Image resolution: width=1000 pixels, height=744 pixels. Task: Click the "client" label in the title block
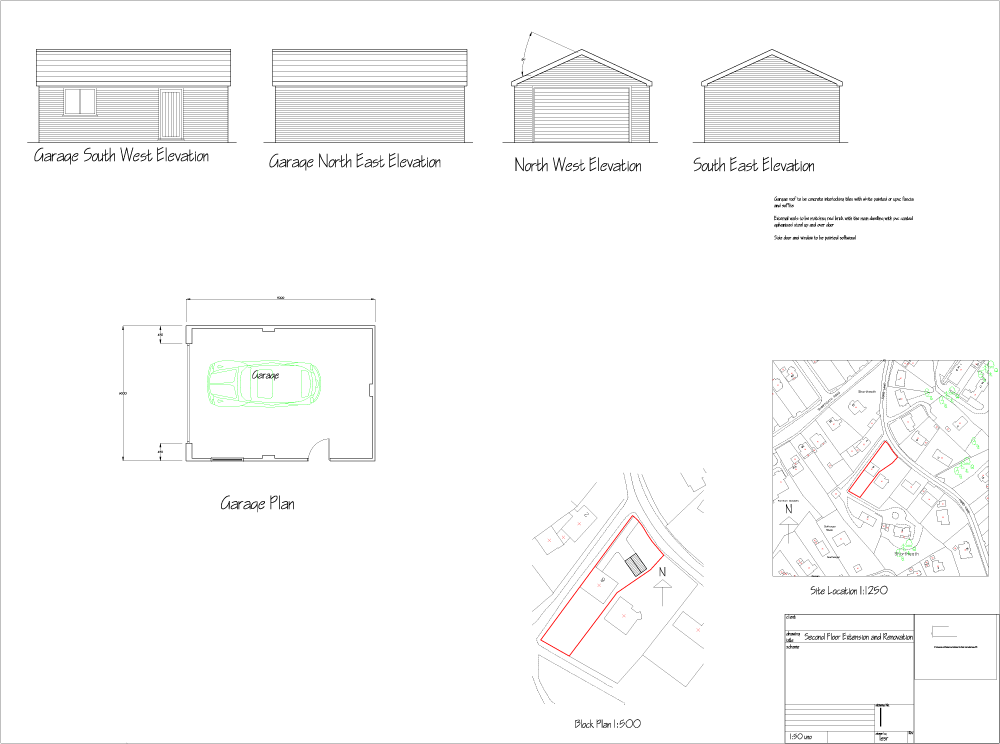tap(791, 618)
